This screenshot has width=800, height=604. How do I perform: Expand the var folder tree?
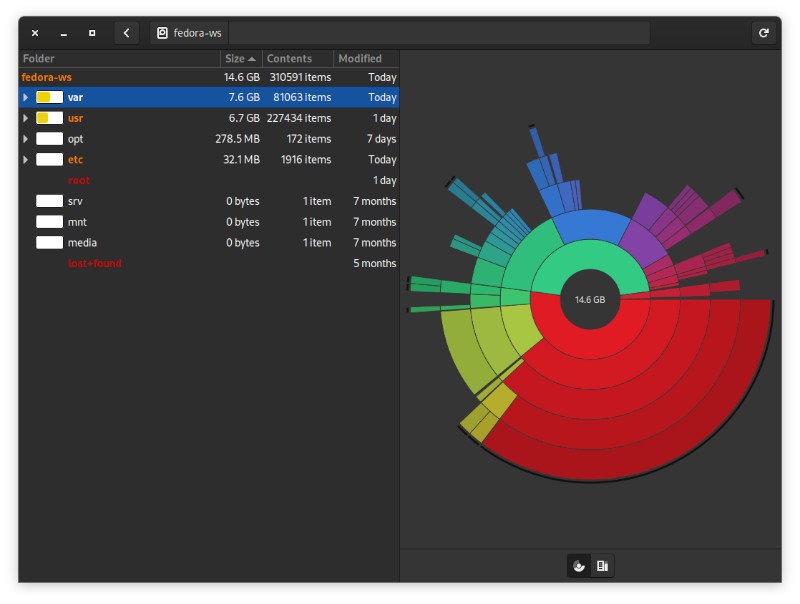coord(24,97)
